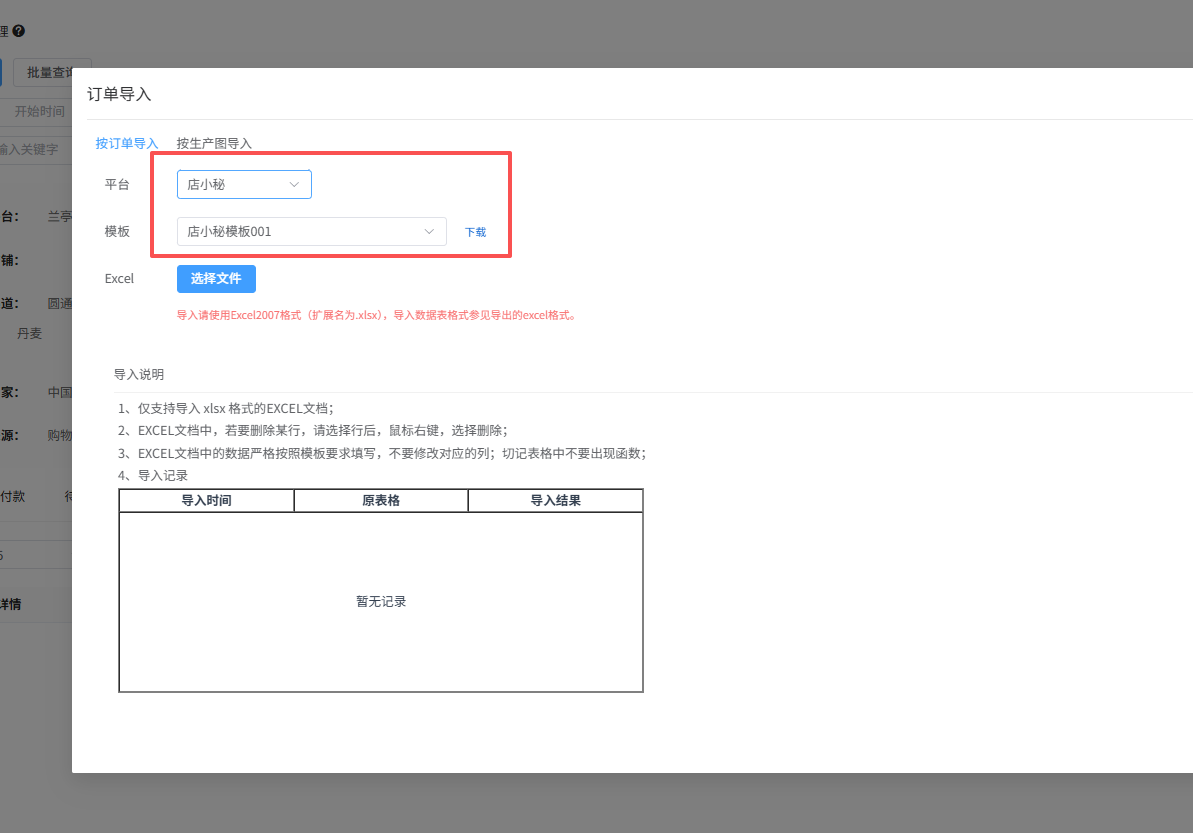
Task: Select 丹麦 option in background filter
Action: pos(30,333)
